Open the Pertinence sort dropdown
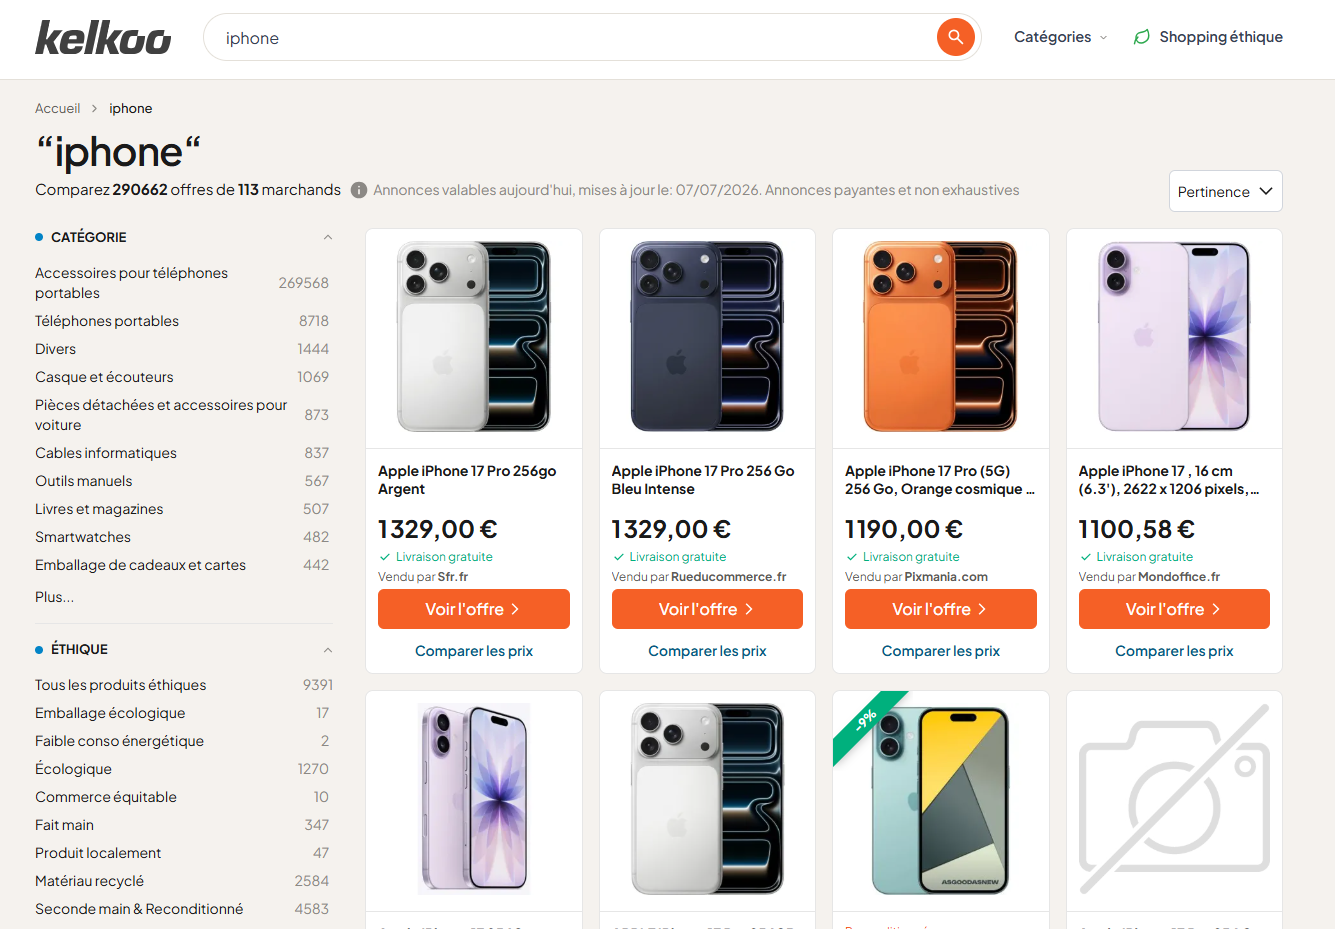This screenshot has width=1335, height=929. [1225, 191]
